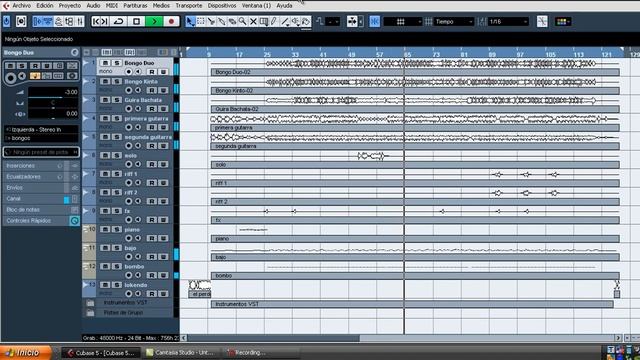Solo the bombo track
This screenshot has width=640, height=360.
(x=117, y=266)
